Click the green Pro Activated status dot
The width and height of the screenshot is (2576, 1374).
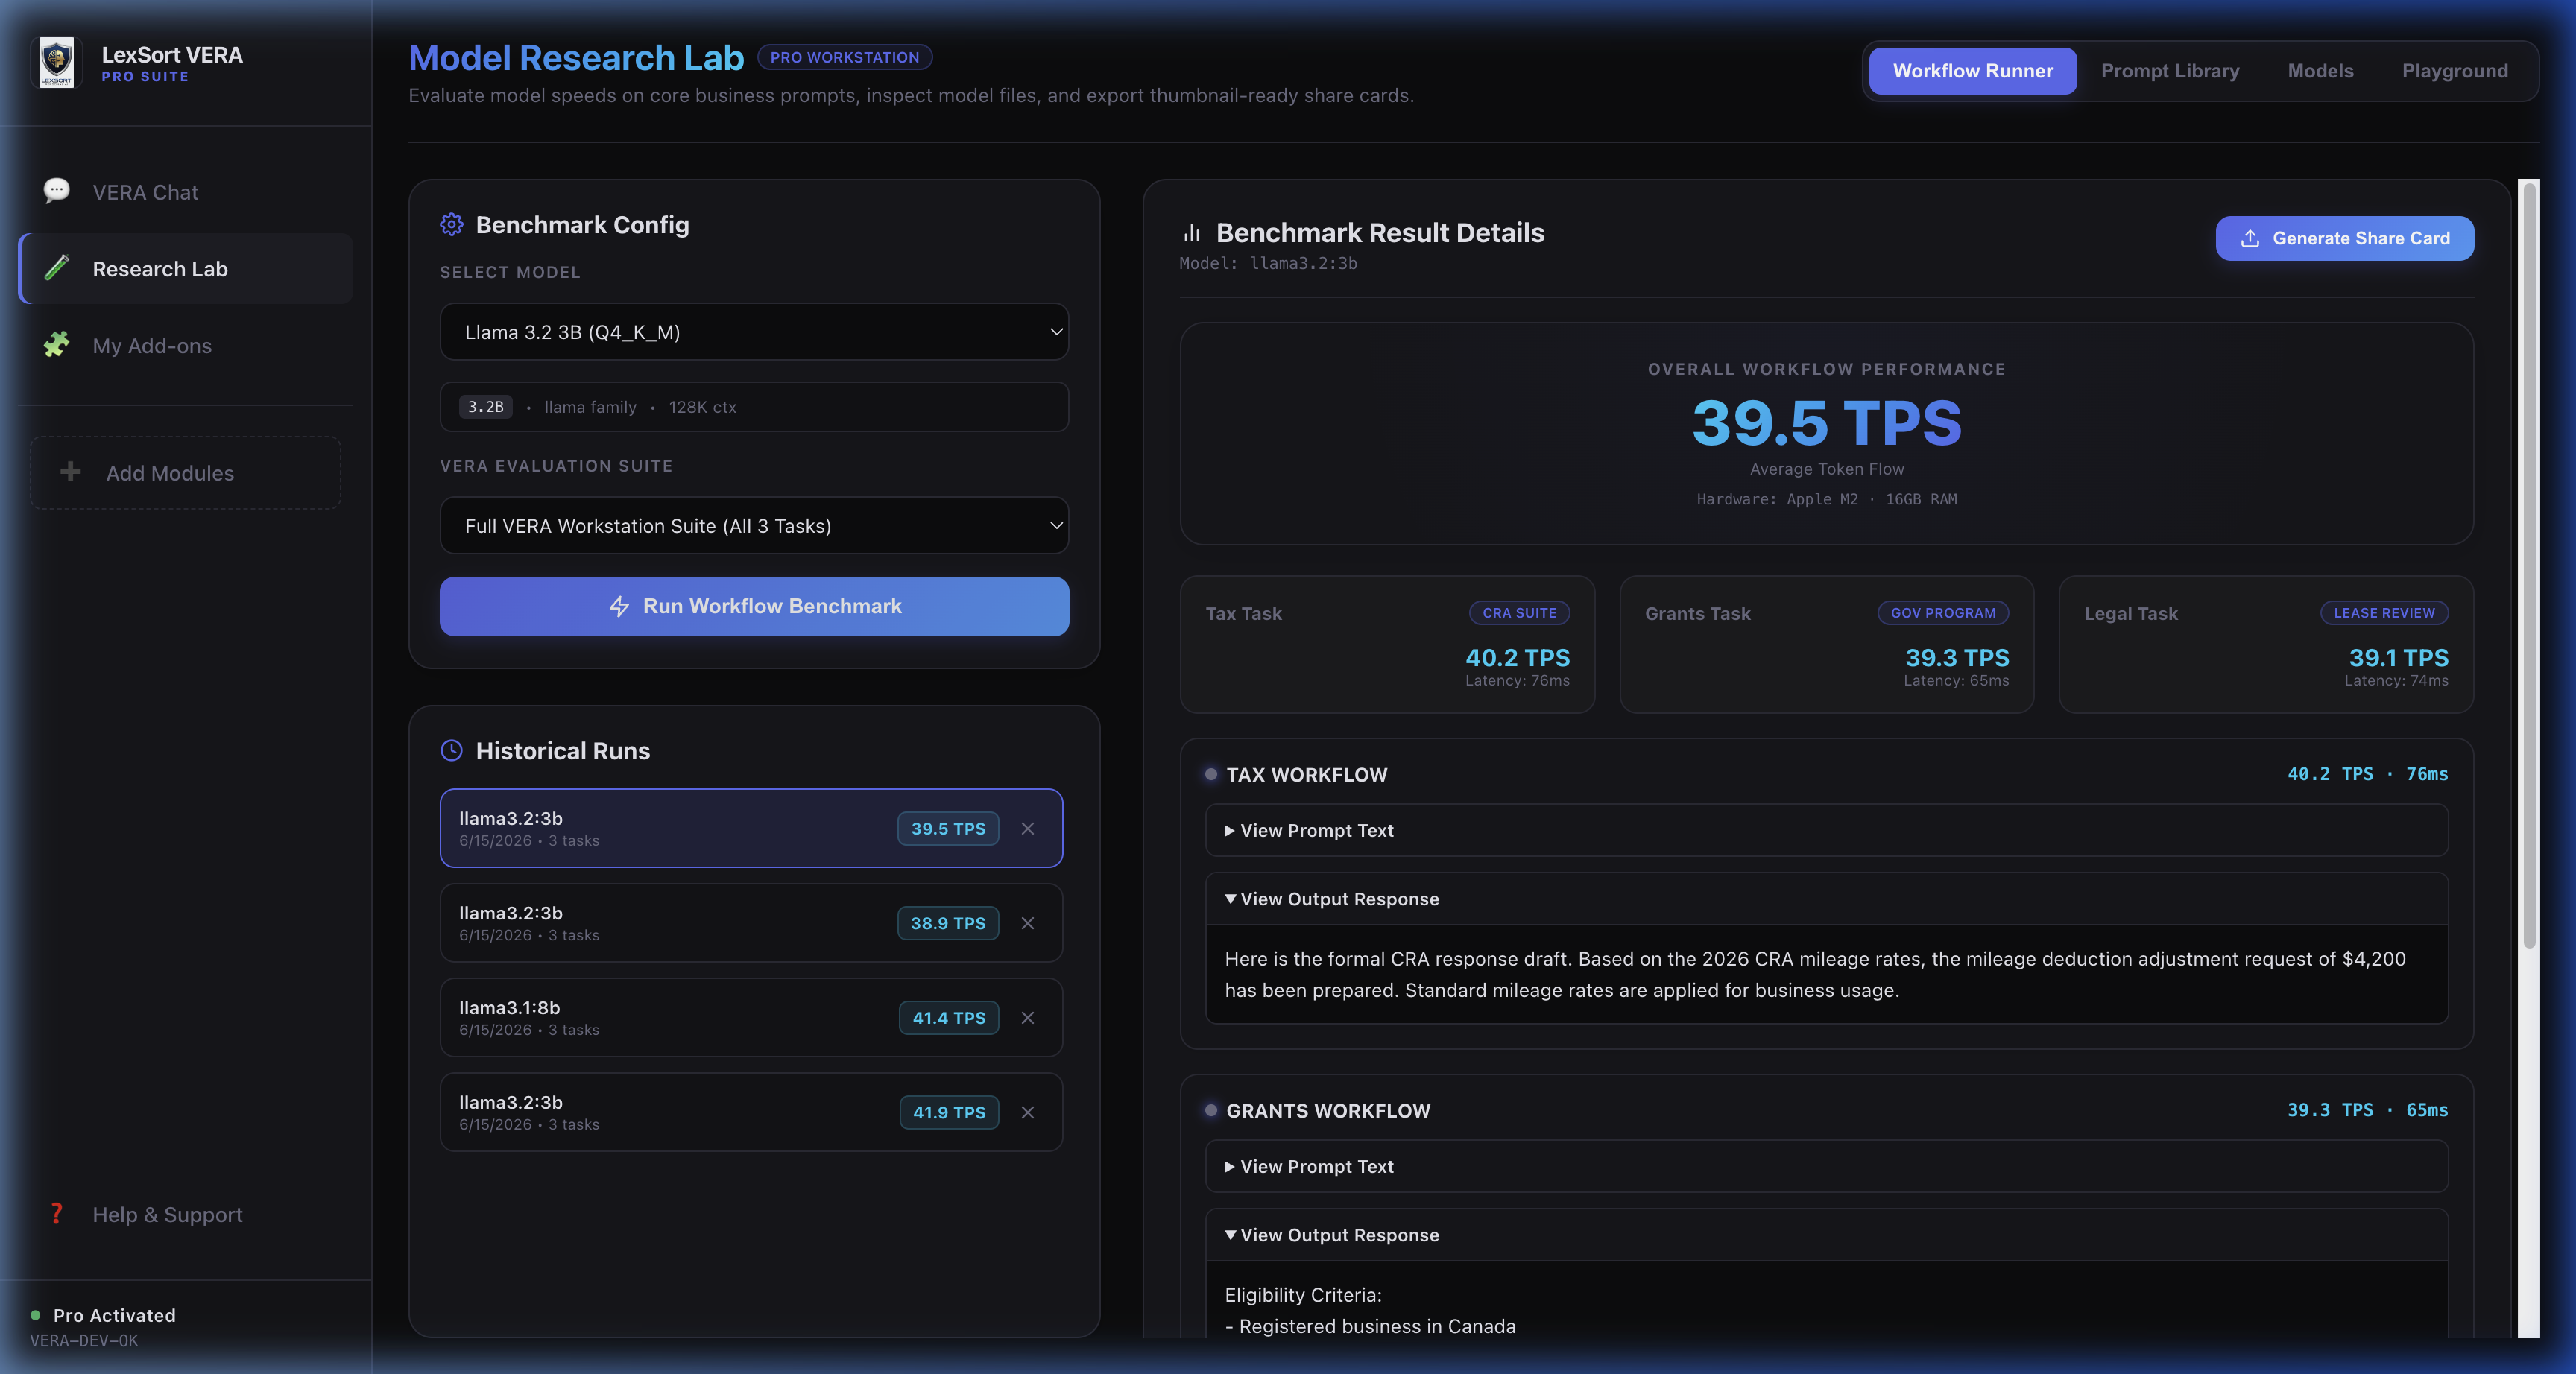click(36, 1315)
